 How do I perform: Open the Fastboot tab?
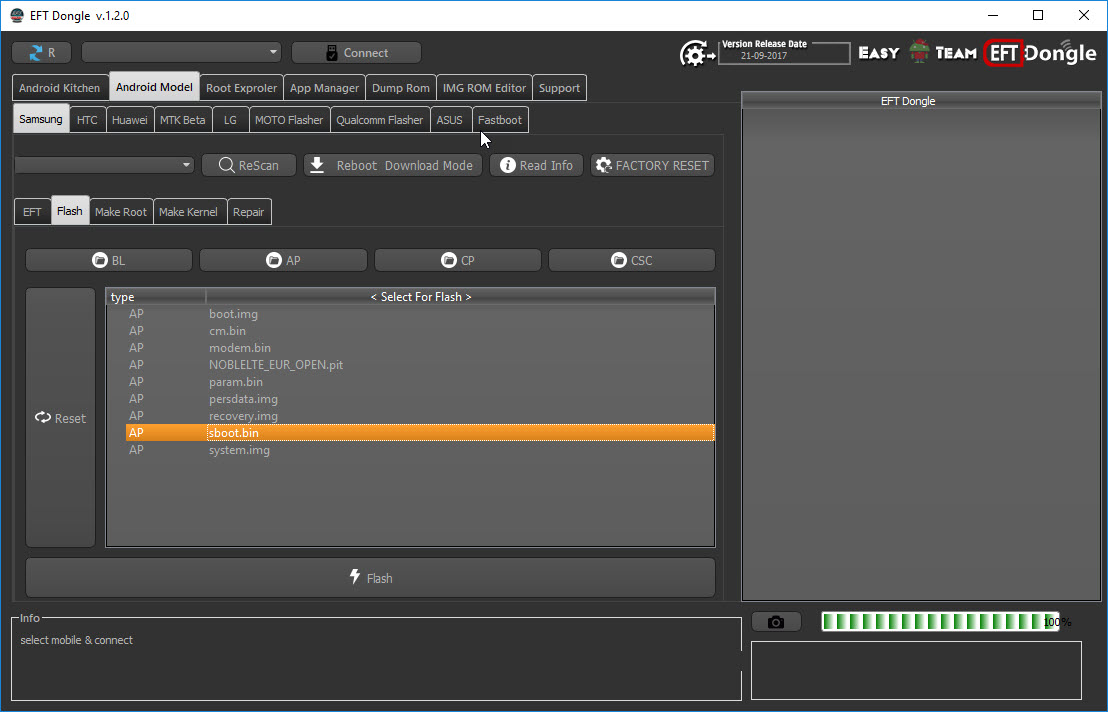click(500, 119)
